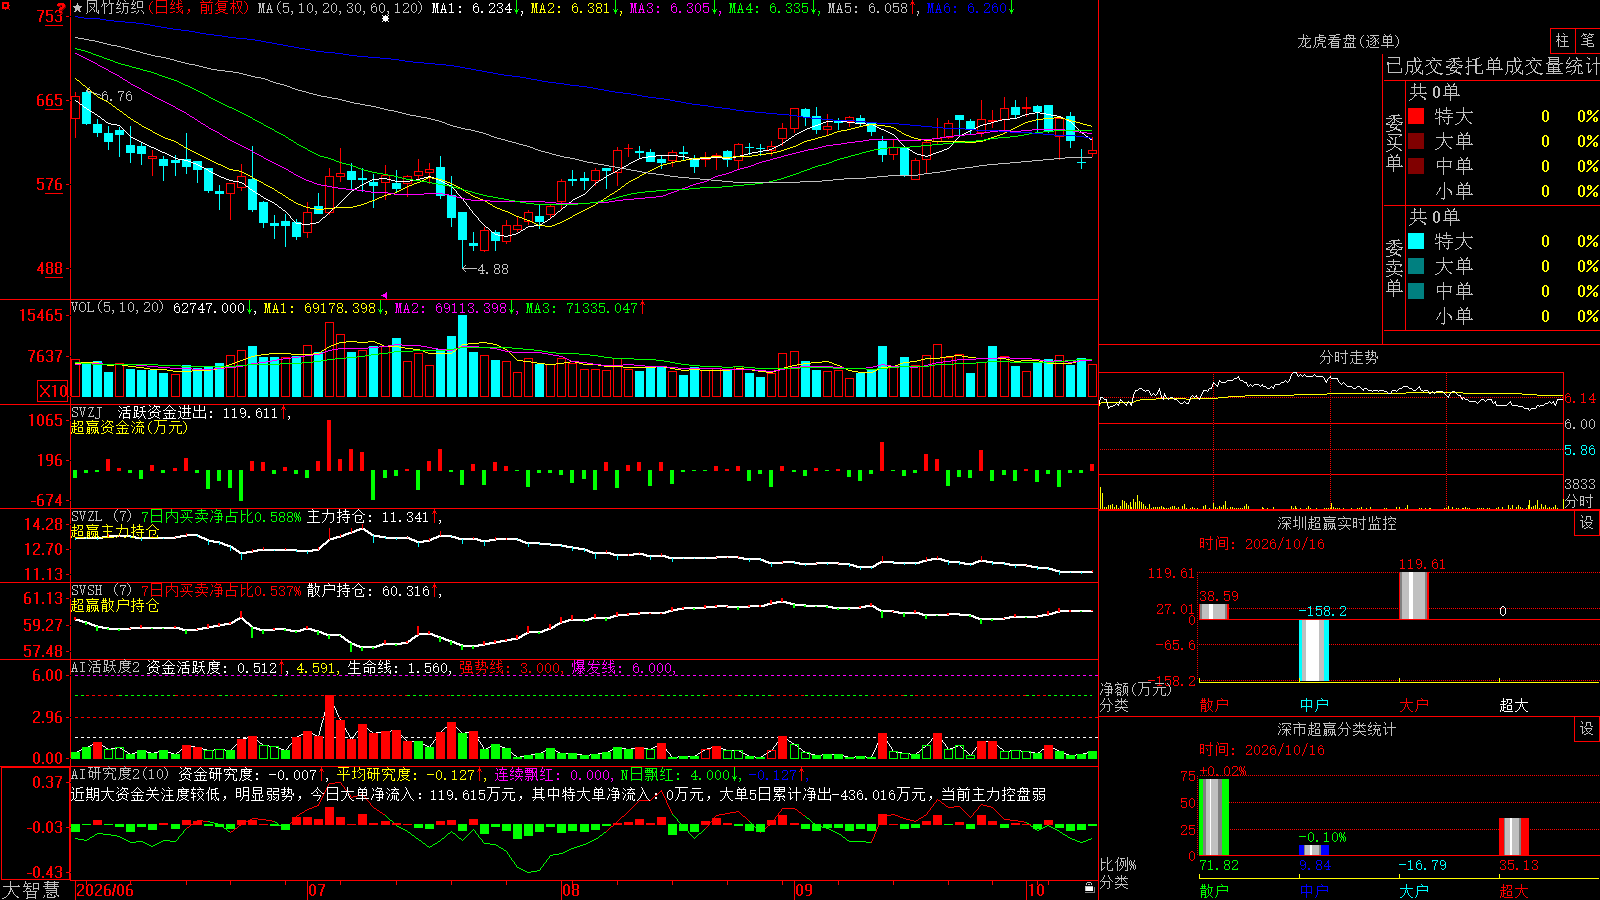
Task: Click the X10 volume scale box
Action: [x=53, y=391]
